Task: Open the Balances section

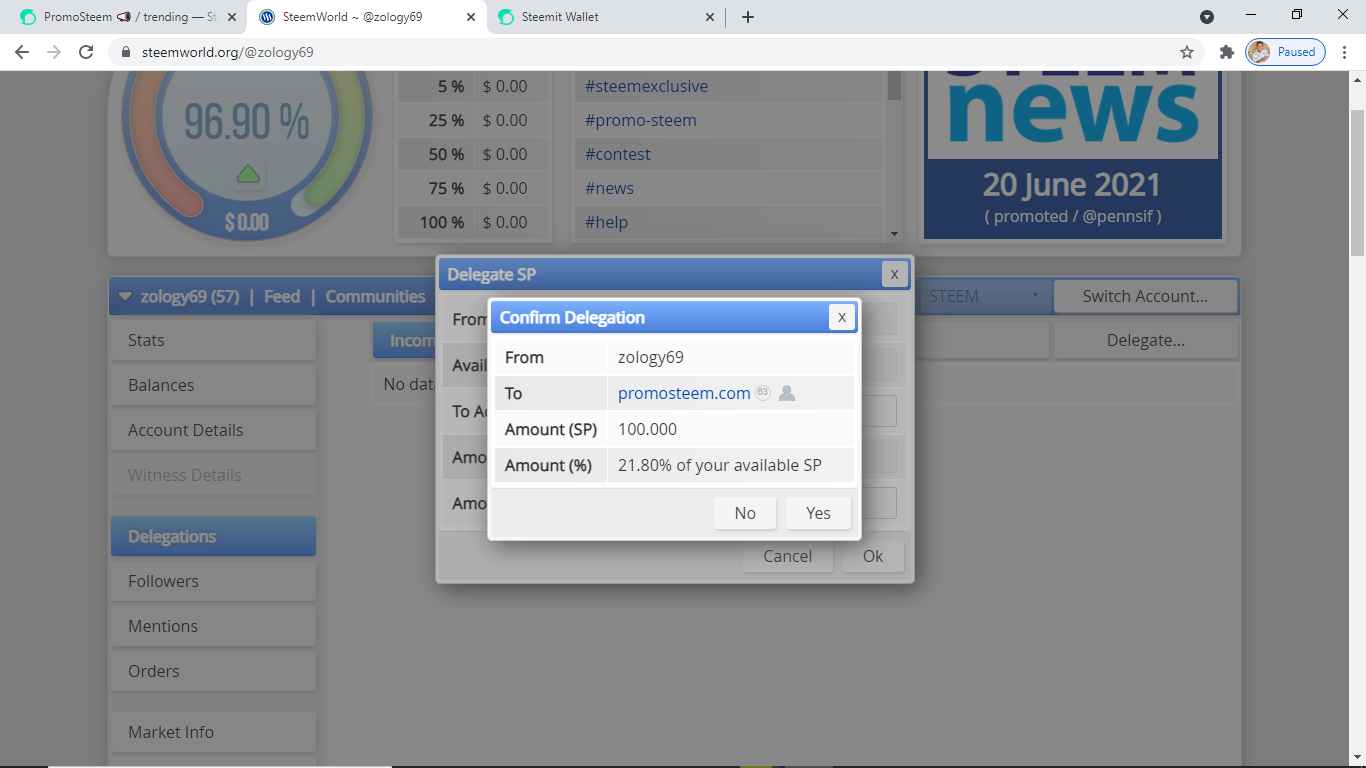Action: tap(213, 385)
